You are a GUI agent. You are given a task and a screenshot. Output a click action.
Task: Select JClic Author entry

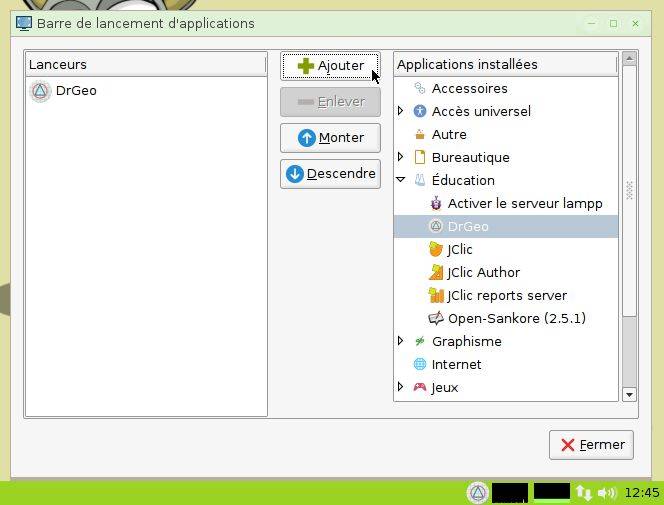click(483, 273)
